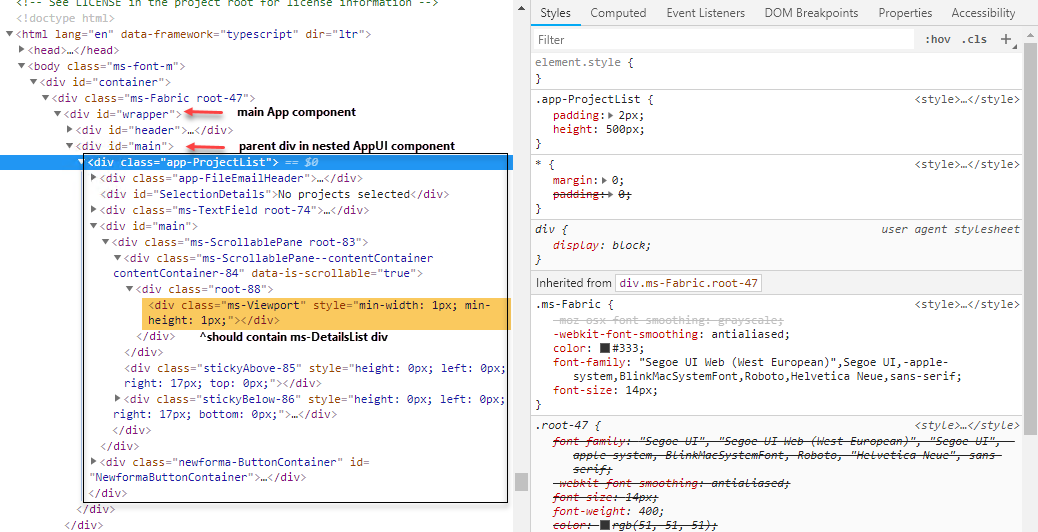Image resolution: width=1038 pixels, height=532 pixels.
Task: Click the display: block declaration
Action: pos(602,245)
